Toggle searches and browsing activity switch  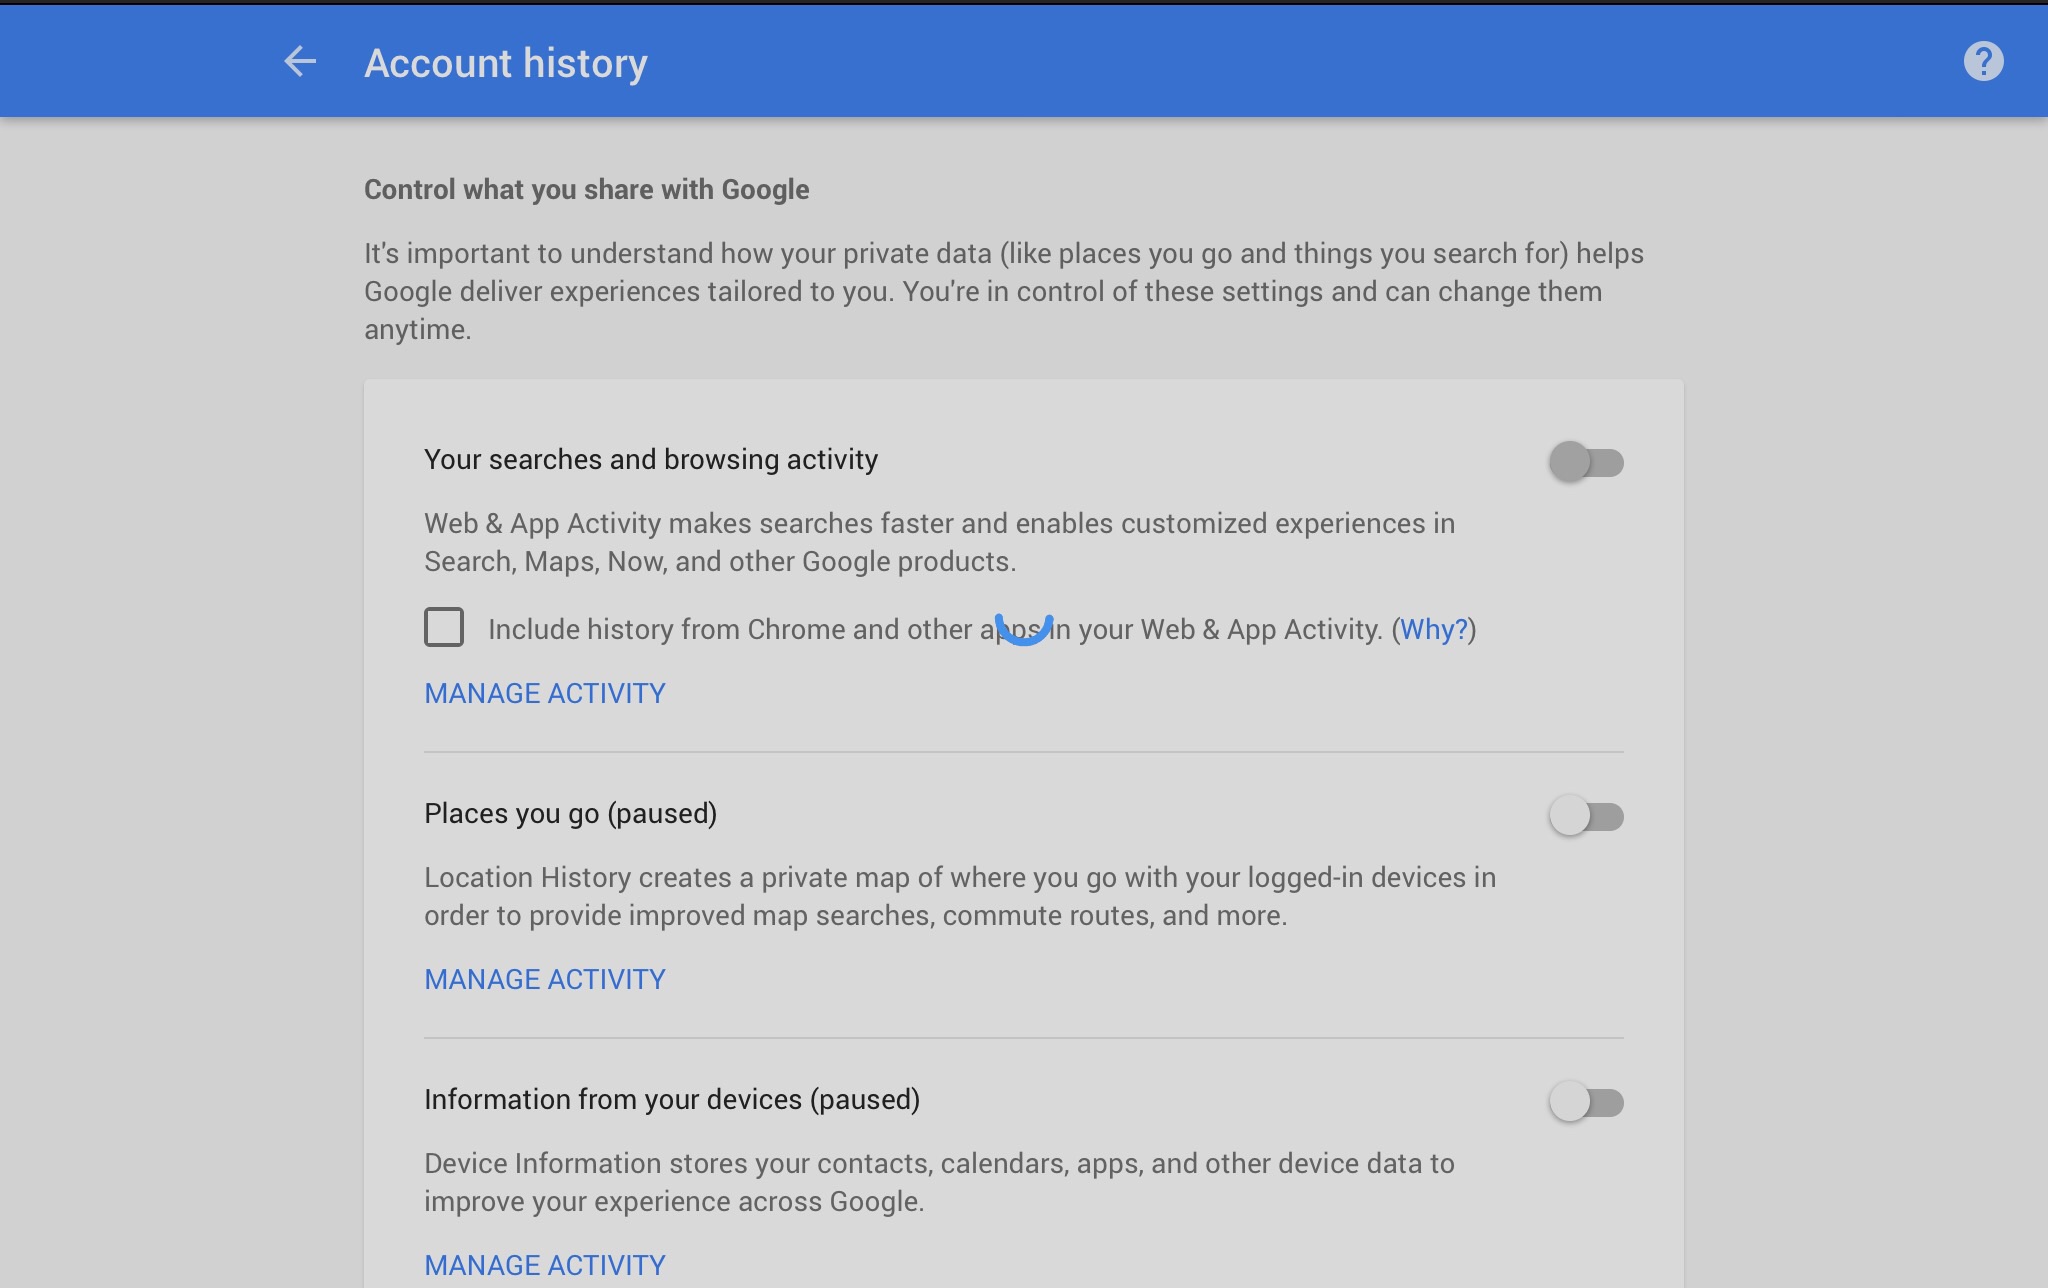click(x=1586, y=462)
